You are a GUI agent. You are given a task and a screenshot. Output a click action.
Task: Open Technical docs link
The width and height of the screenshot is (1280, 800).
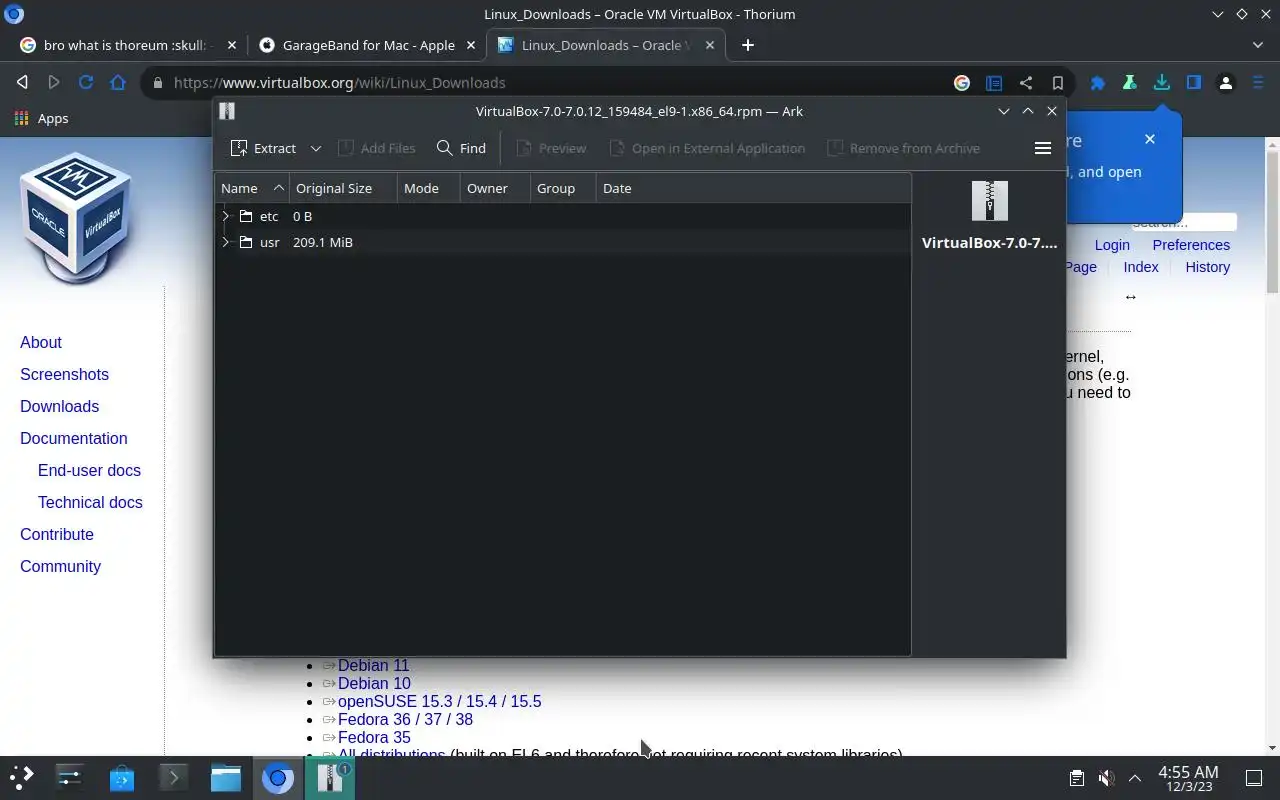pyautogui.click(x=90, y=502)
